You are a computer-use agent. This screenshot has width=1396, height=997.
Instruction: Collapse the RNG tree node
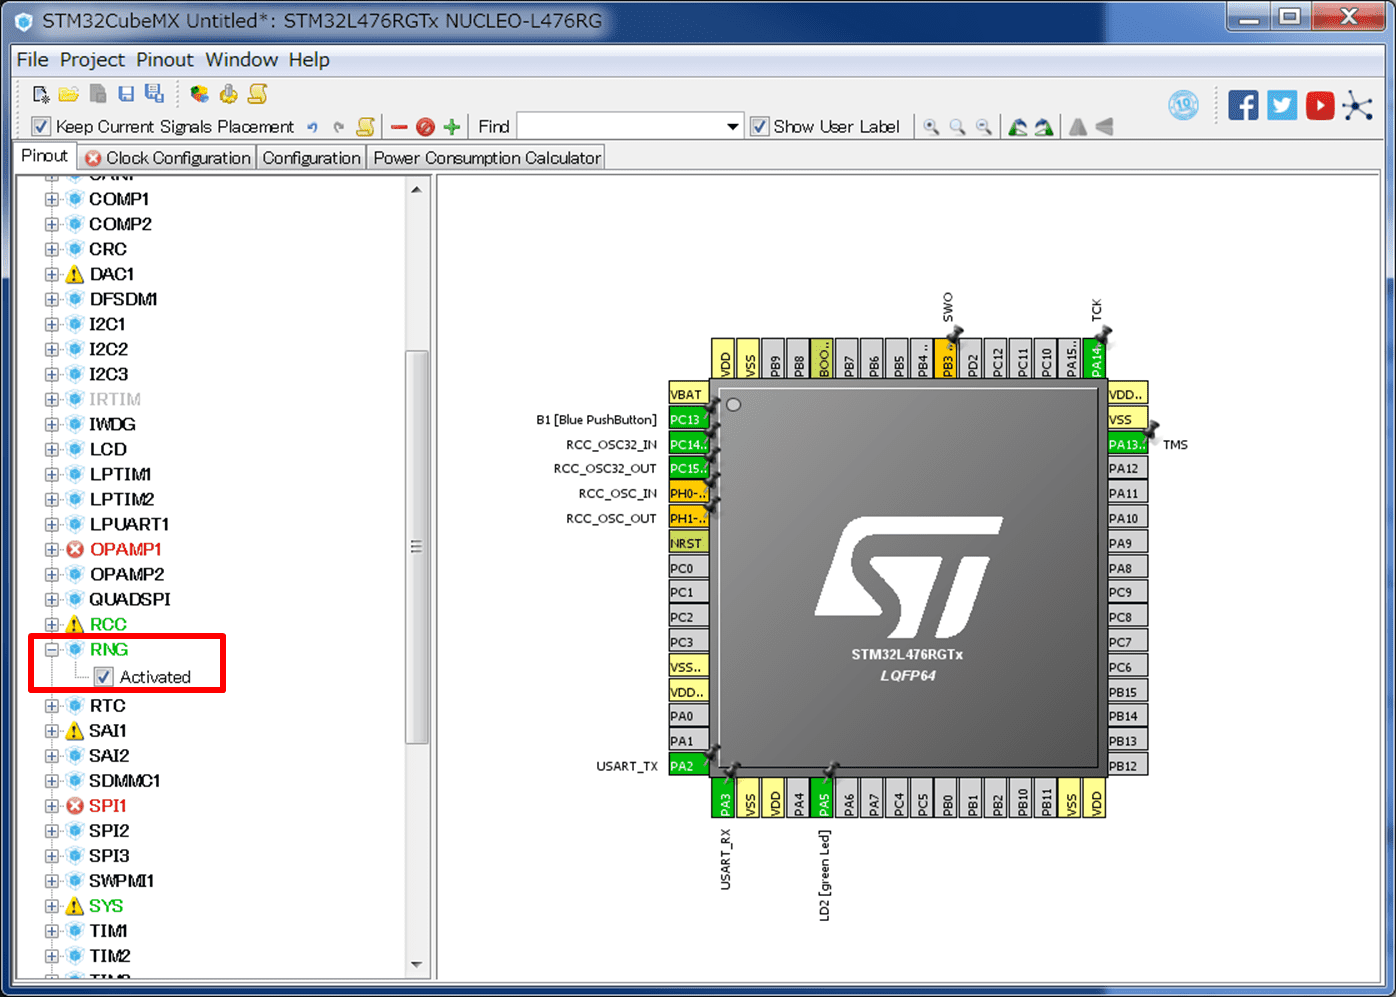click(52, 650)
